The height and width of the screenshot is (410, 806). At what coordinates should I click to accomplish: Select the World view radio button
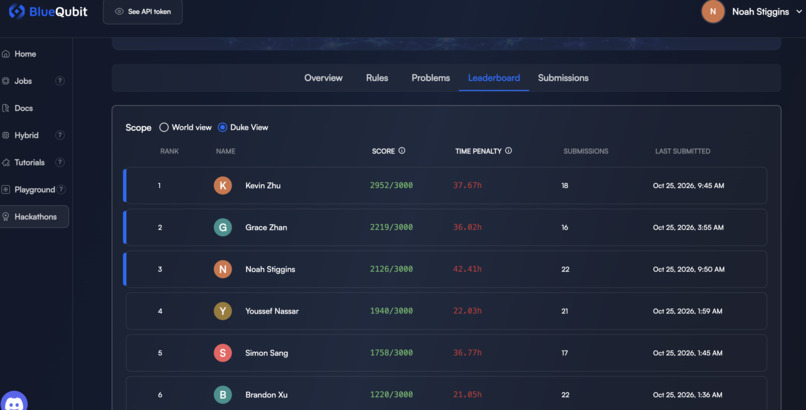tap(164, 127)
